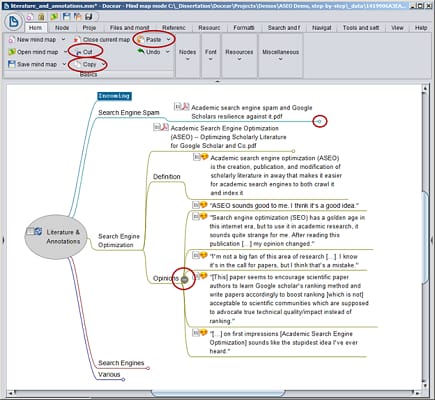The width and height of the screenshot is (435, 400).
Task: Click the New mind map icon
Action: point(12,40)
